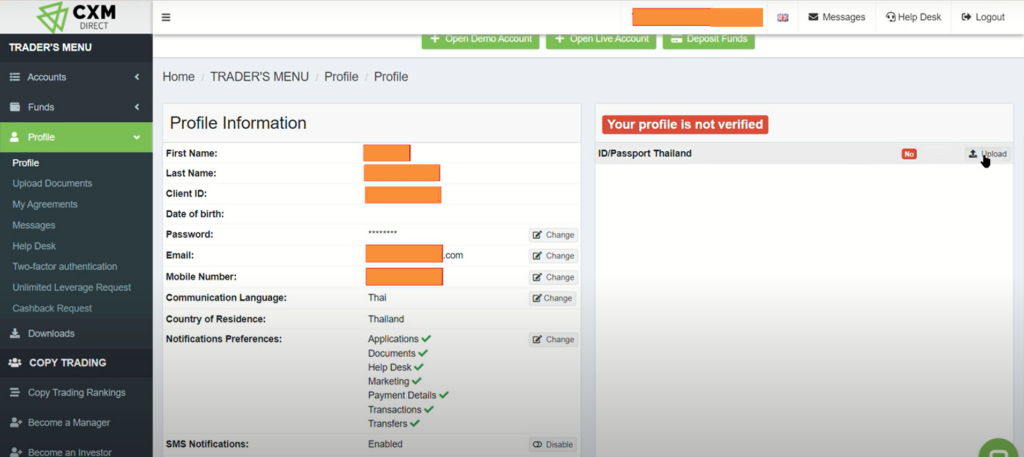Click TRADER'S MENU breadcrumb link
Image resolution: width=1024 pixels, height=457 pixels.
click(259, 77)
